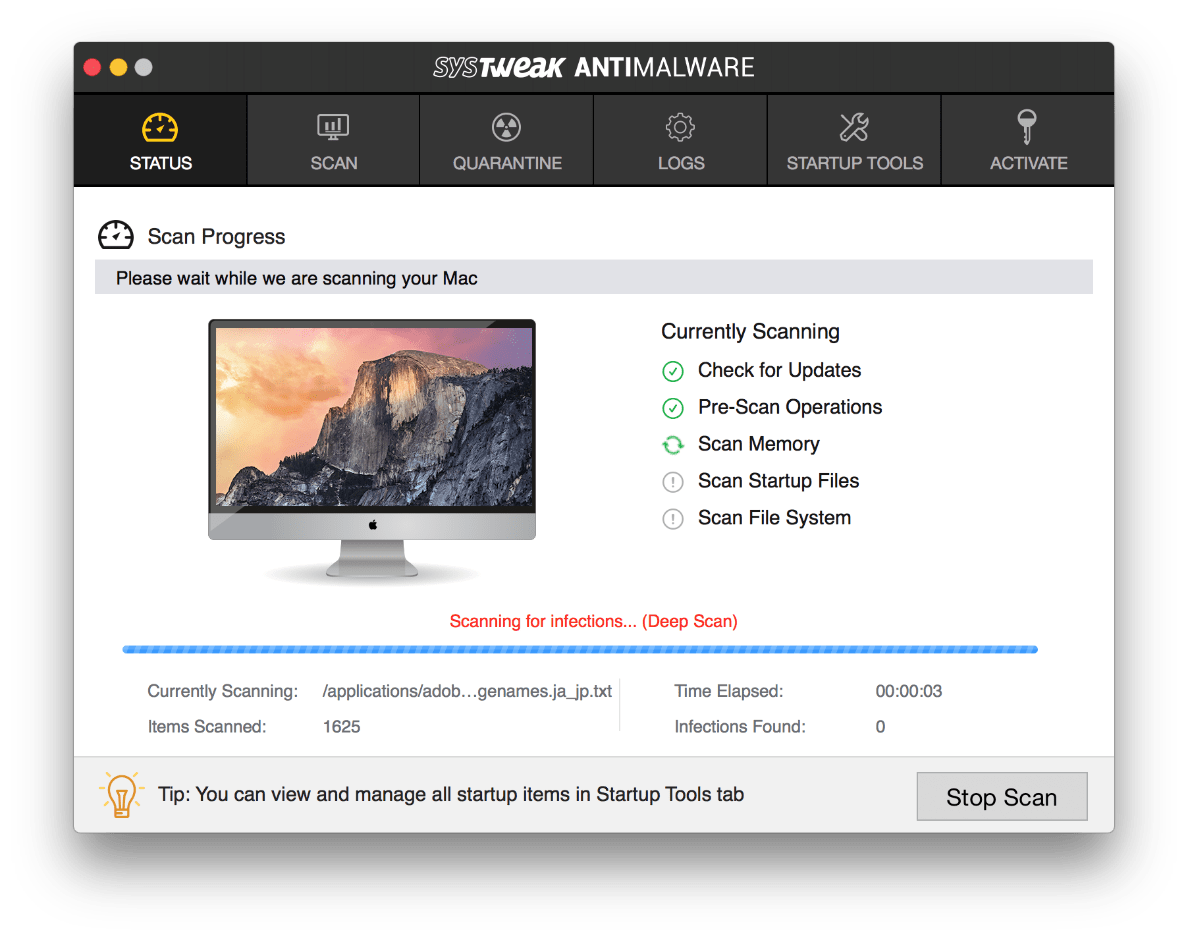Click the 'Currently Scanning' heading on the right
Viewport: 1188px width, 938px height.
[x=750, y=332]
